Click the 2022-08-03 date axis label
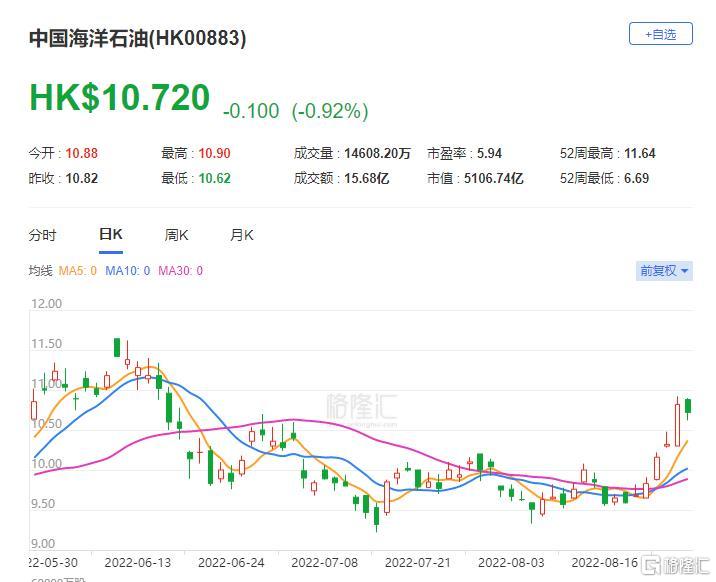 [x=511, y=562]
